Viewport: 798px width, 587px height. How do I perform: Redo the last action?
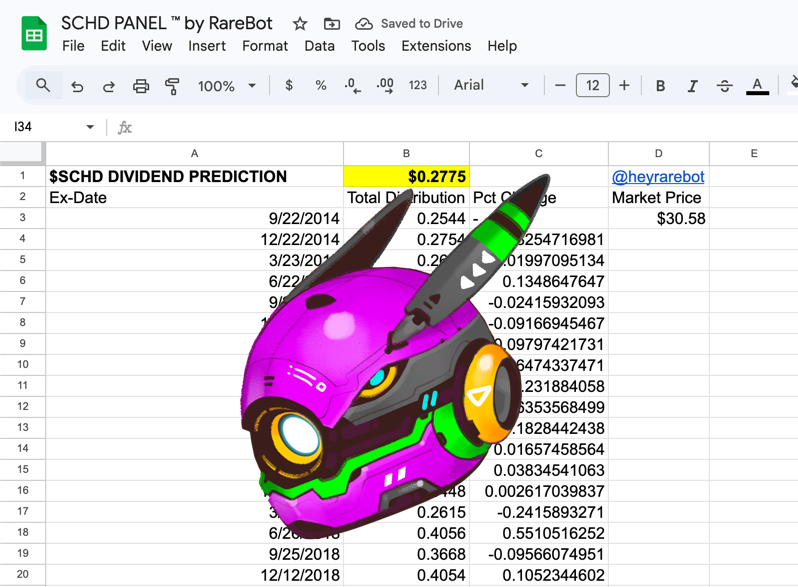coord(108,86)
